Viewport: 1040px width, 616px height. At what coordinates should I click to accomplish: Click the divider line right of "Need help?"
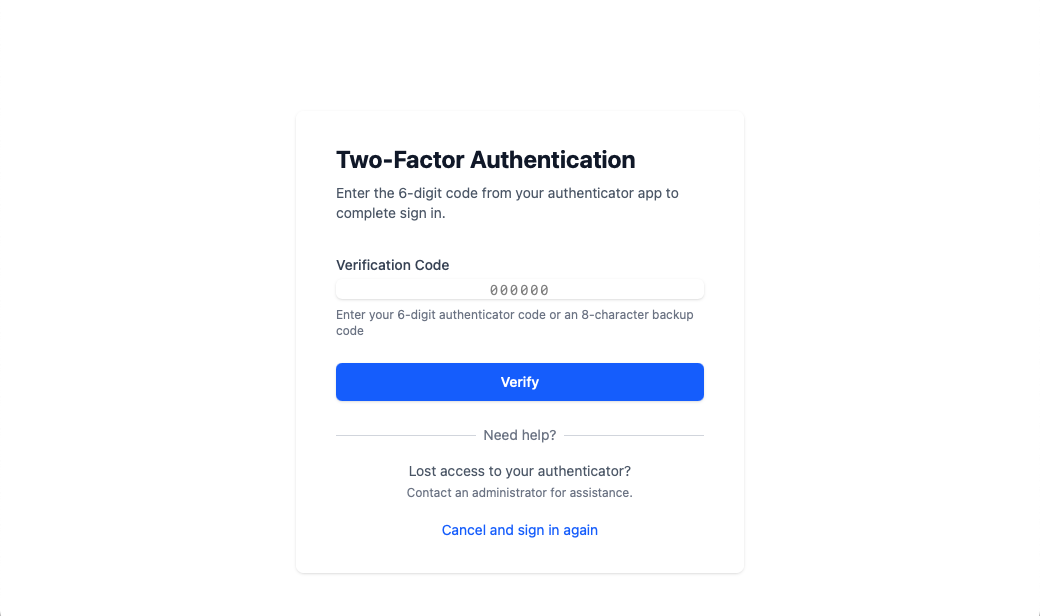coord(634,436)
